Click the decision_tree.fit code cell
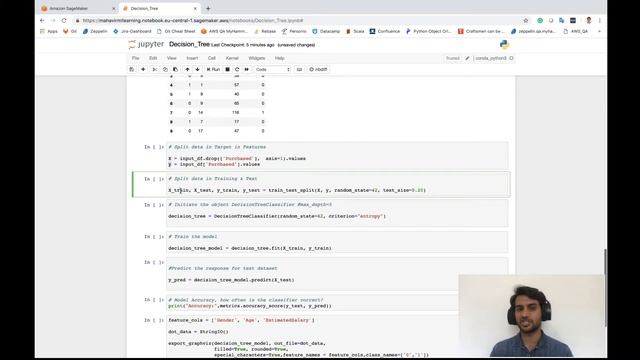 point(337,242)
